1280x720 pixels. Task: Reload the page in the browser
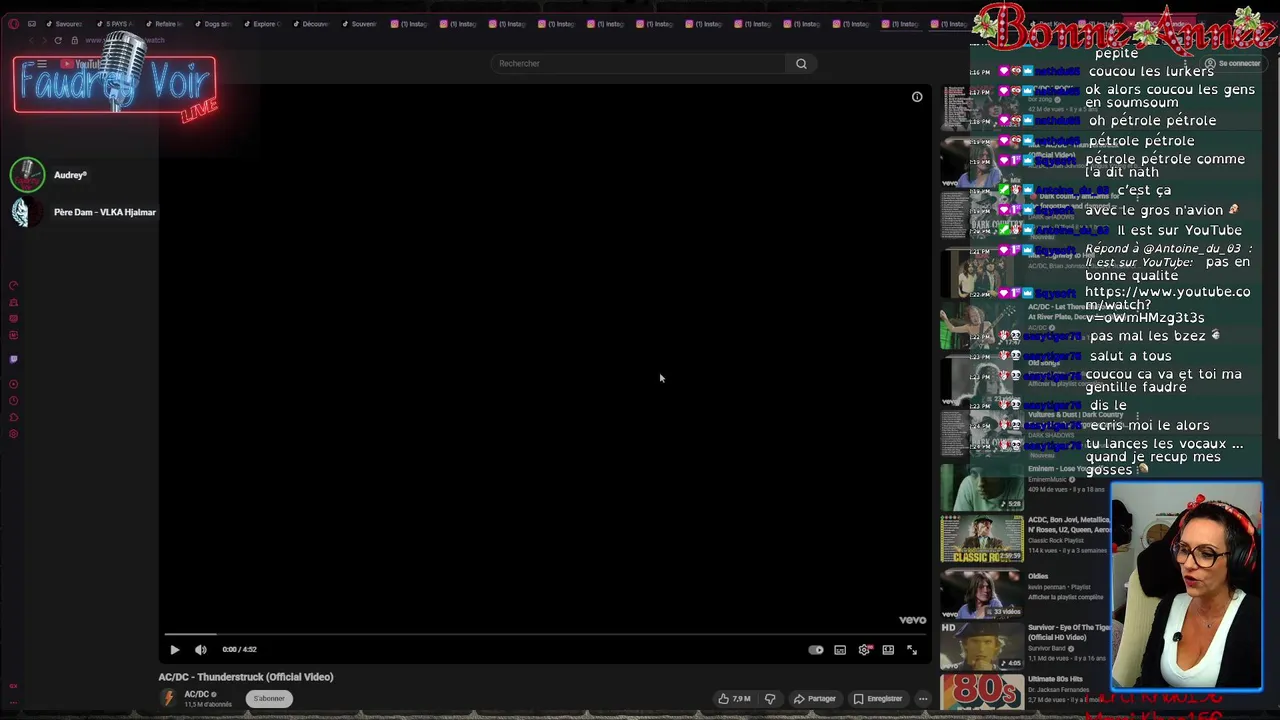click(x=58, y=40)
